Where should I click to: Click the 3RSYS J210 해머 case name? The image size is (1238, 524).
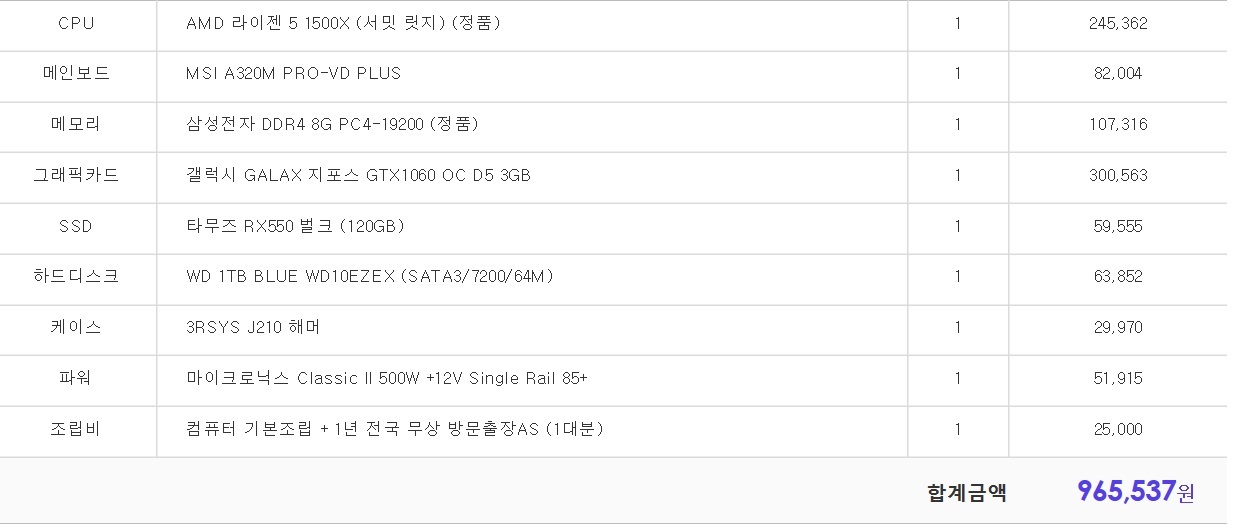click(x=253, y=327)
